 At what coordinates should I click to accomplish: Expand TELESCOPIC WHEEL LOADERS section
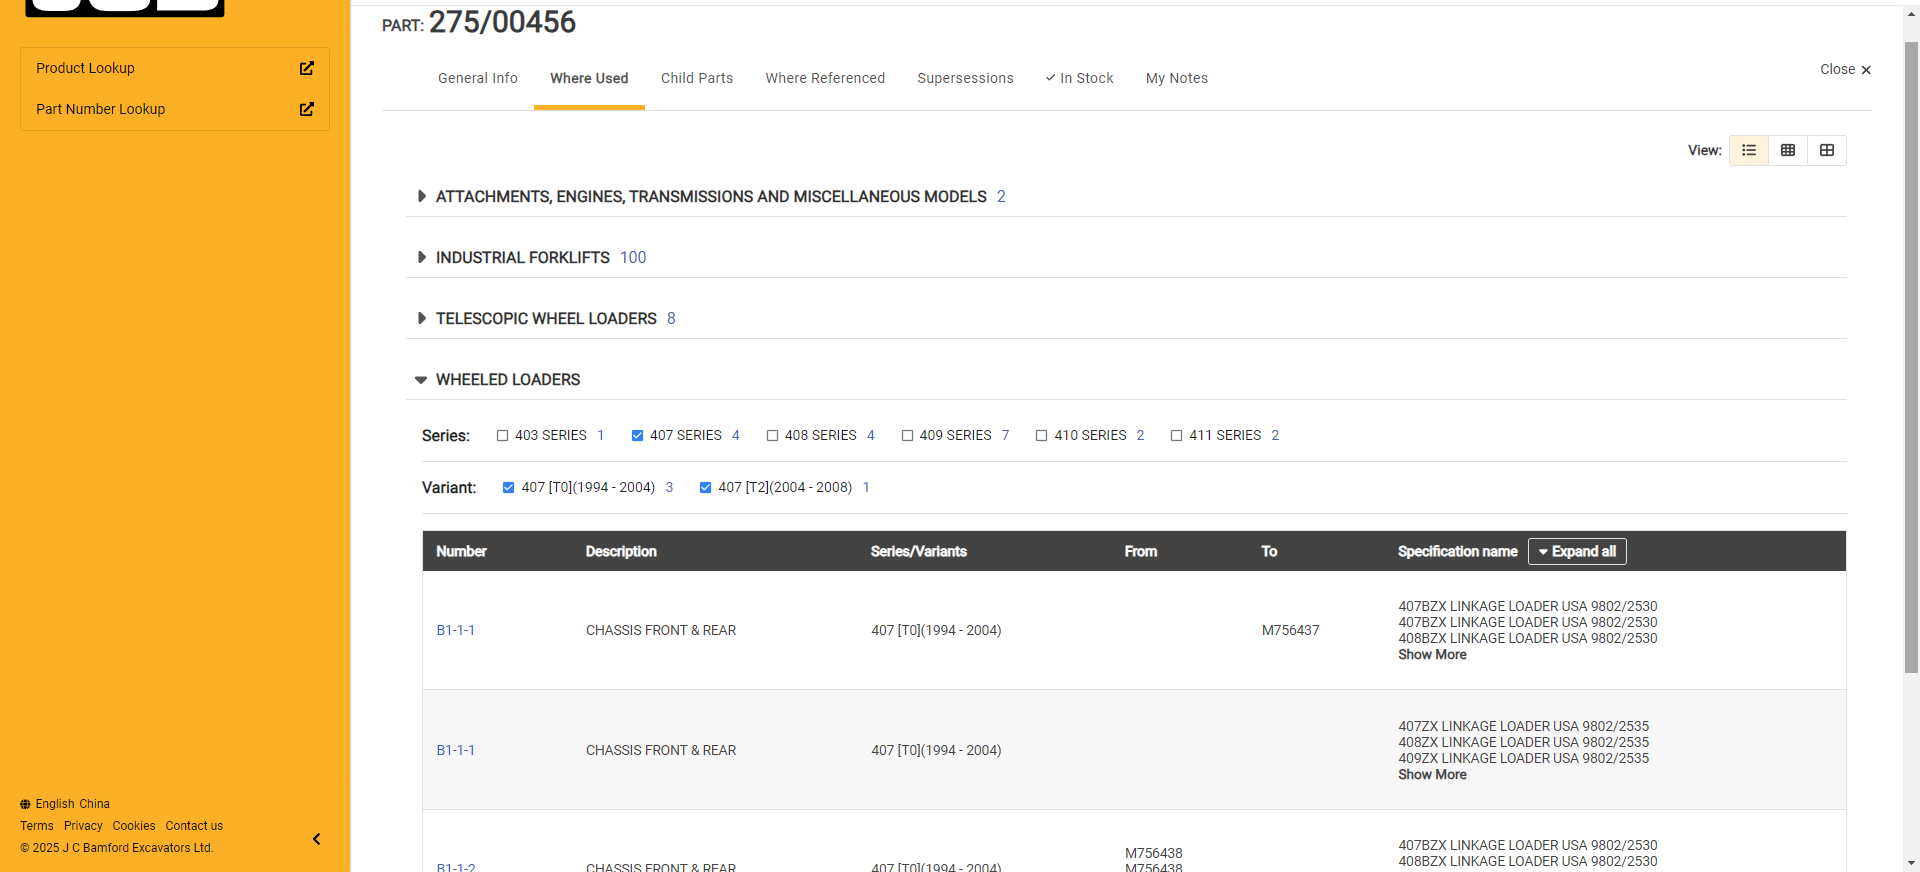point(422,318)
